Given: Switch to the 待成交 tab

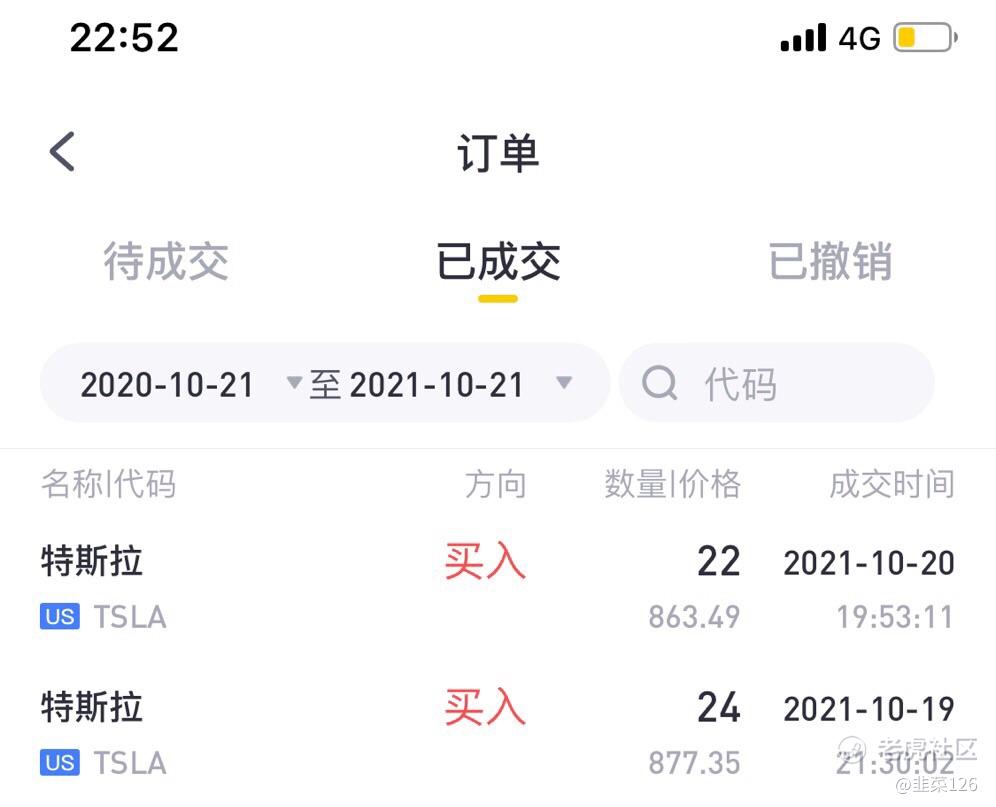Looking at the screenshot, I should tap(166, 261).
